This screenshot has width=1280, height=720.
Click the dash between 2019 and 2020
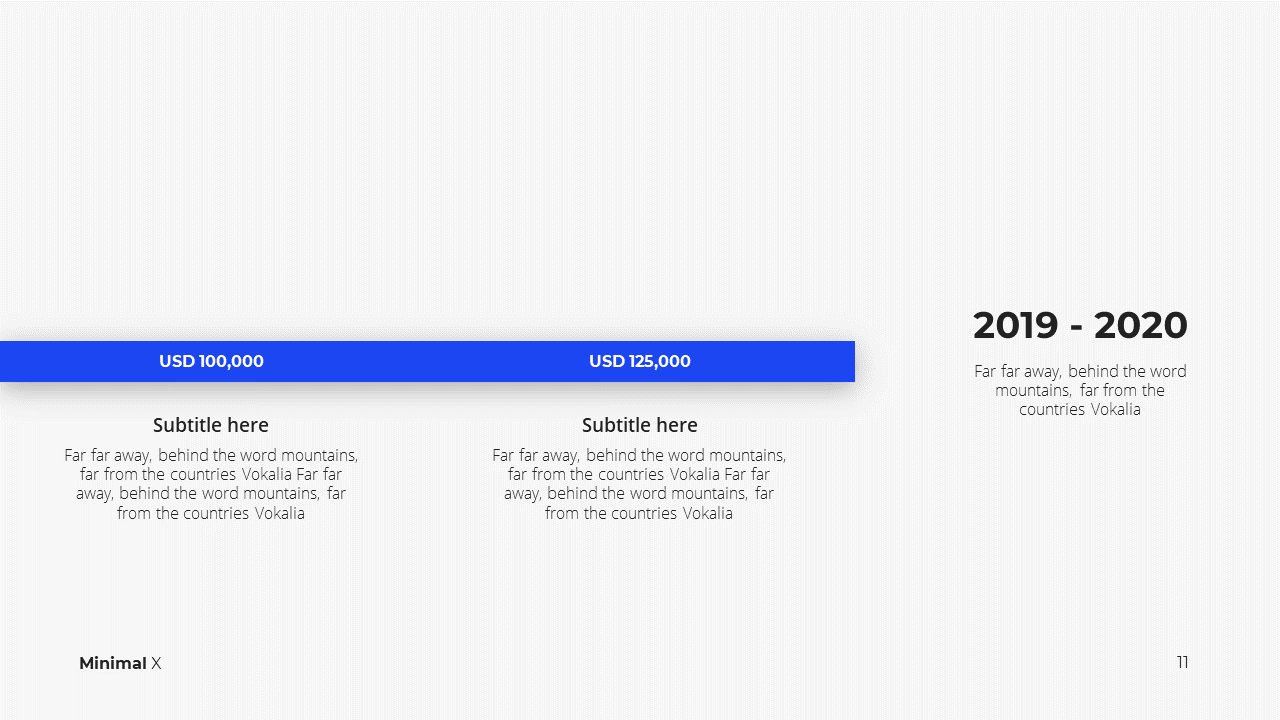[1076, 328]
